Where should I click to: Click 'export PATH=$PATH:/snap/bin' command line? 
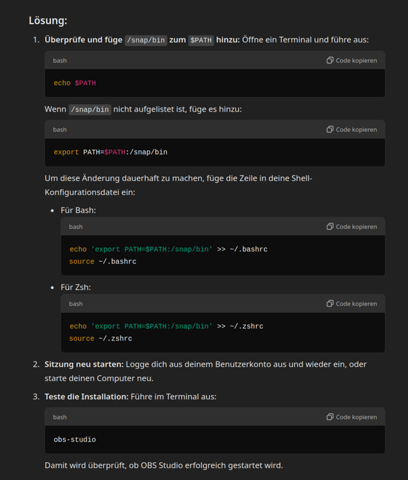pyautogui.click(x=110, y=152)
